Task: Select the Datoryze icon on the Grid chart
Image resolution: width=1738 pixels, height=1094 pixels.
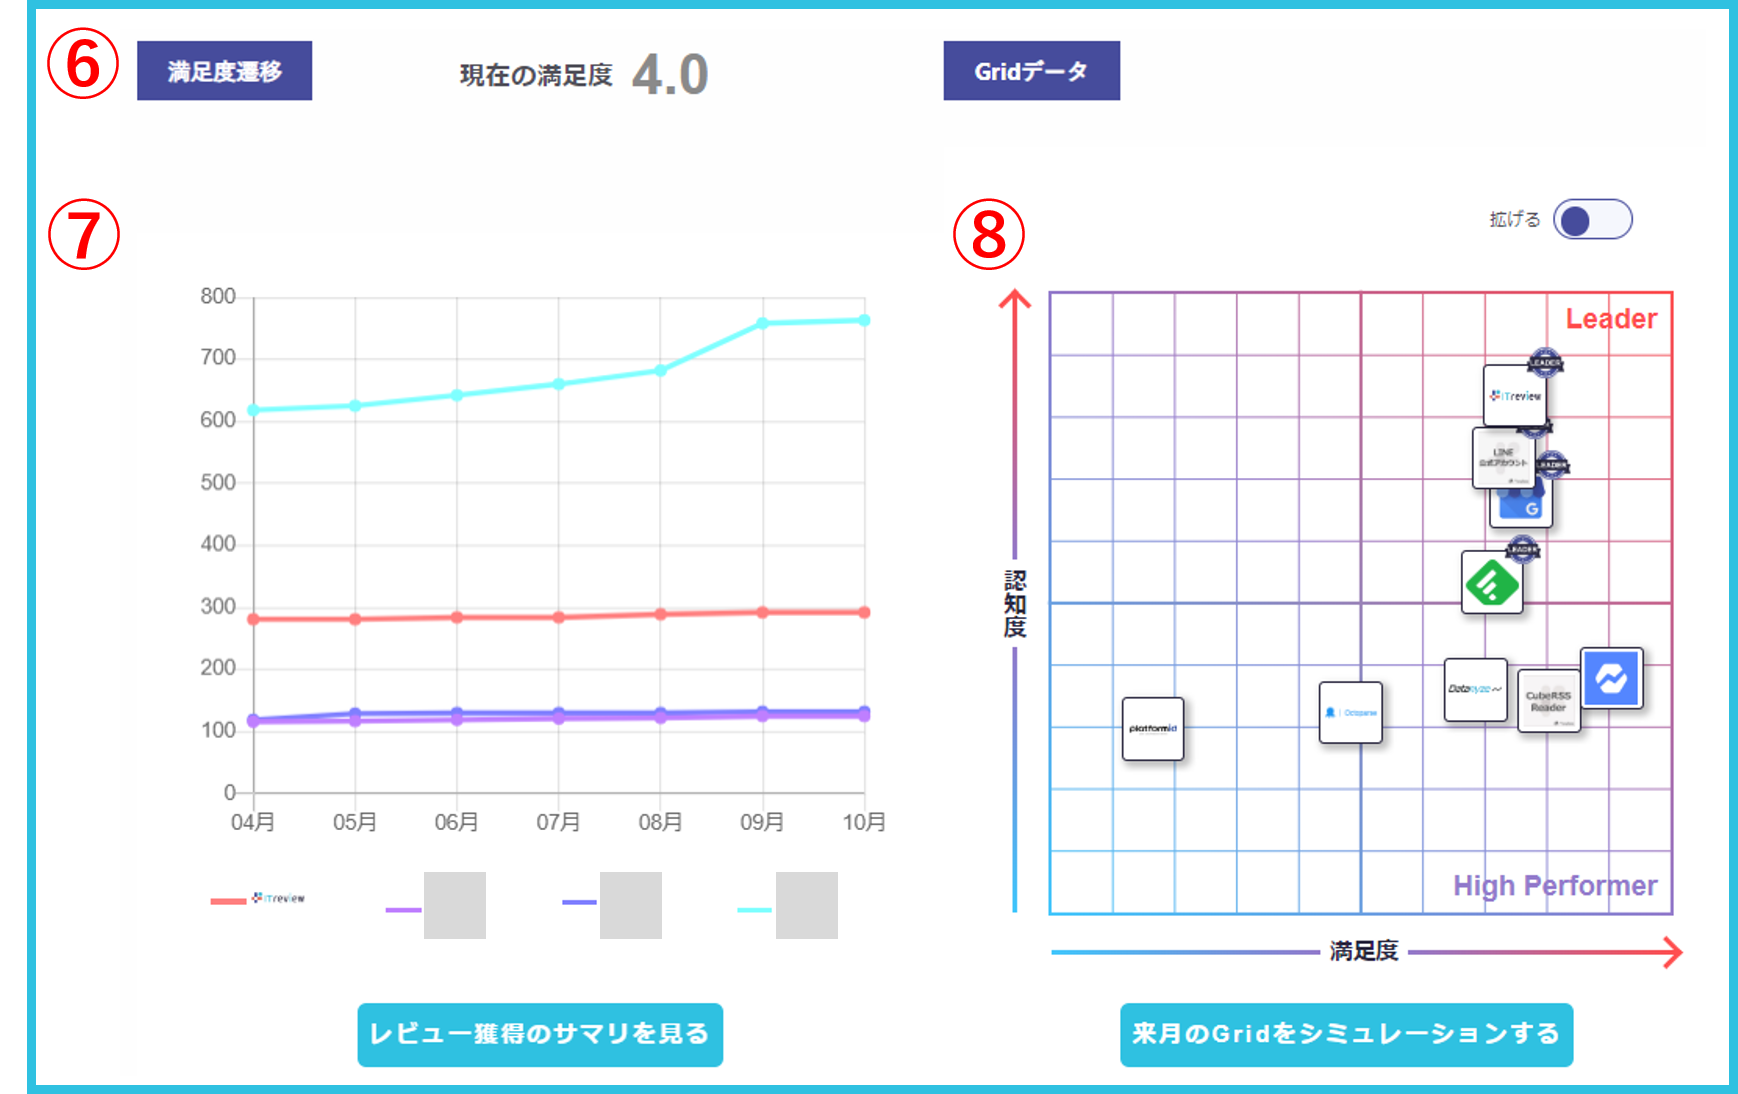Action: coord(1476,691)
